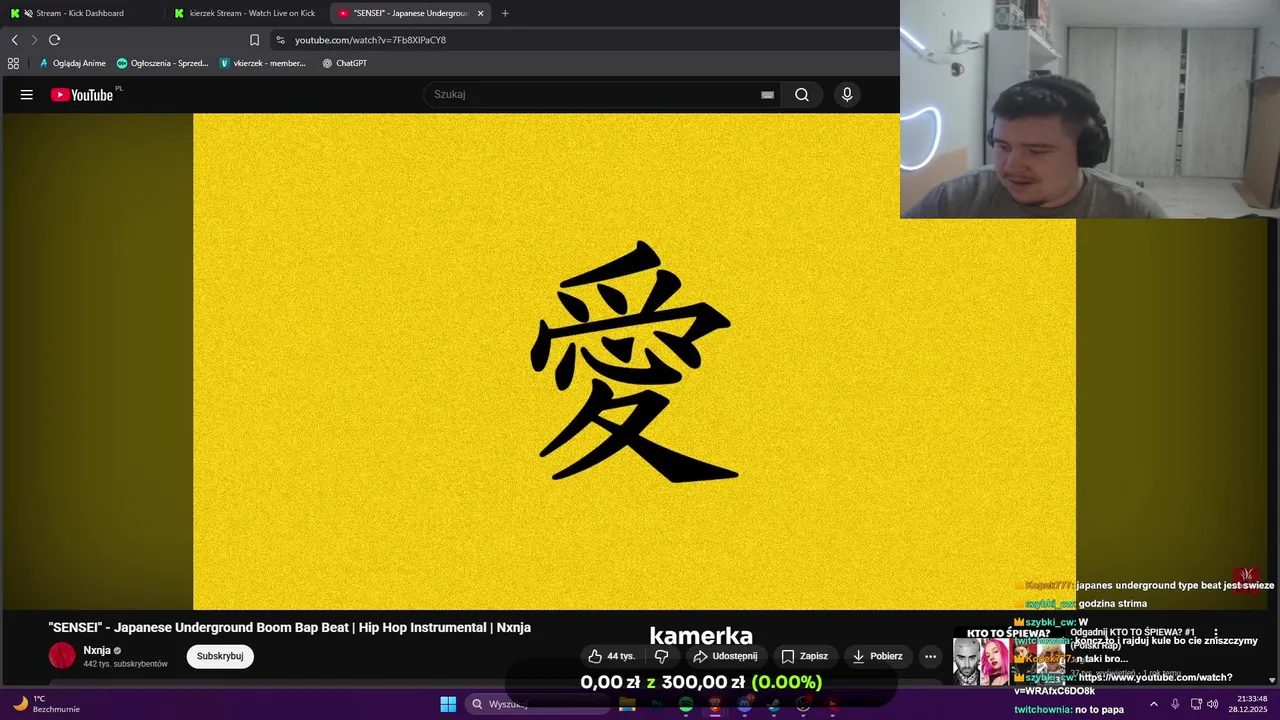Image resolution: width=1280 pixels, height=720 pixels.
Task: Dislike the video
Action: point(661,656)
